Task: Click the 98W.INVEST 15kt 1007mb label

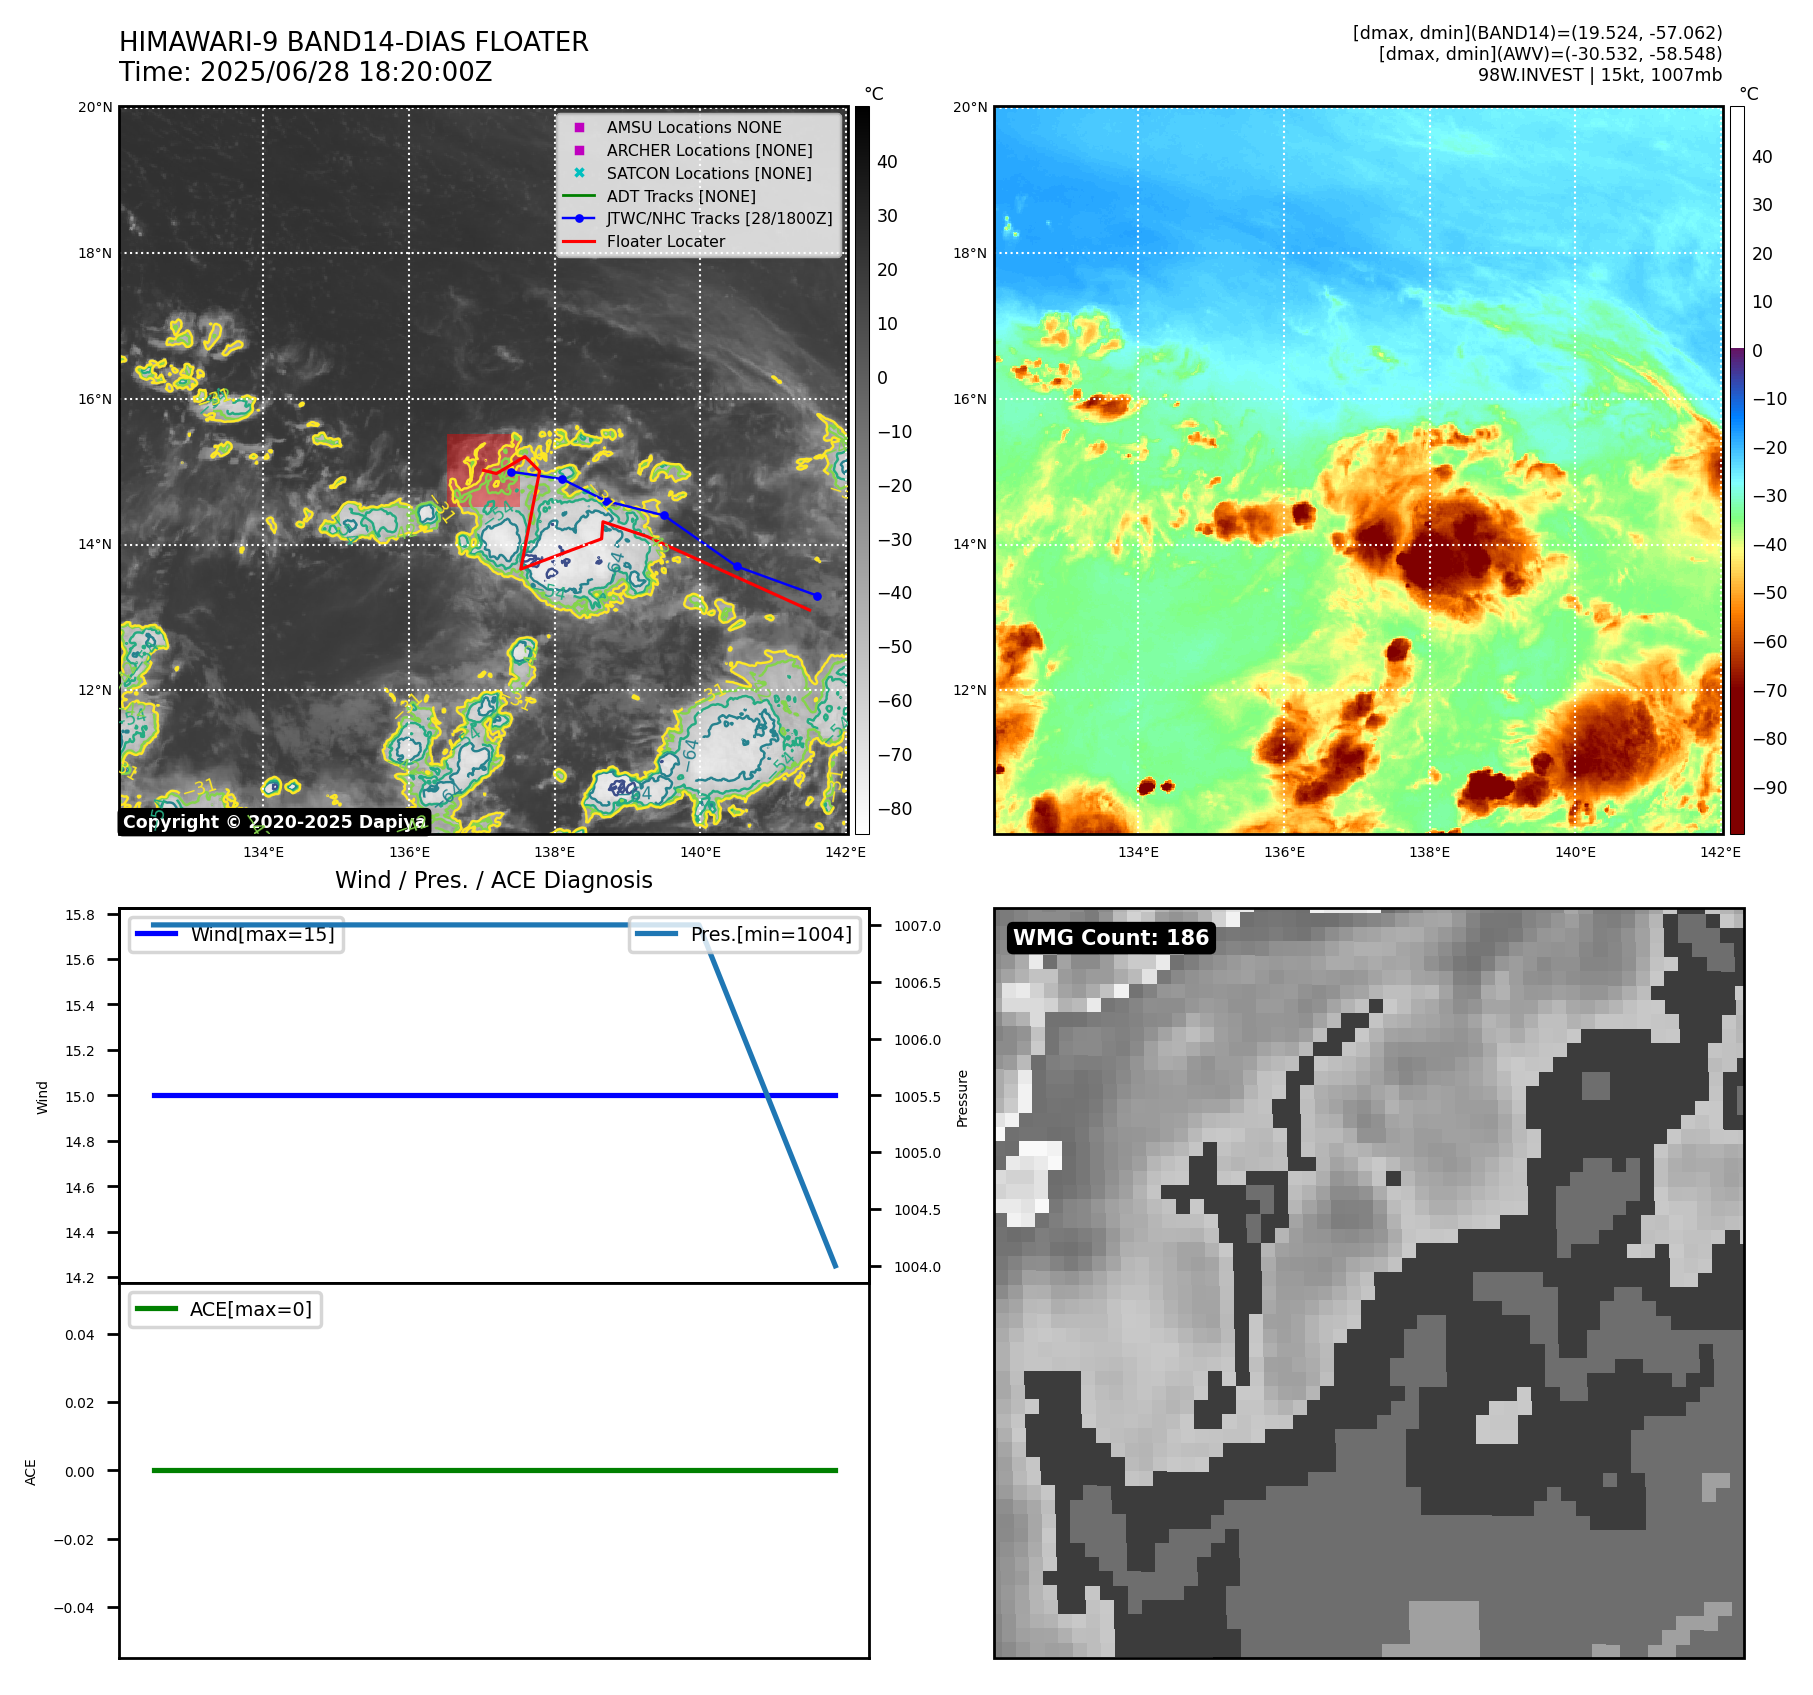Action: 1600,75
